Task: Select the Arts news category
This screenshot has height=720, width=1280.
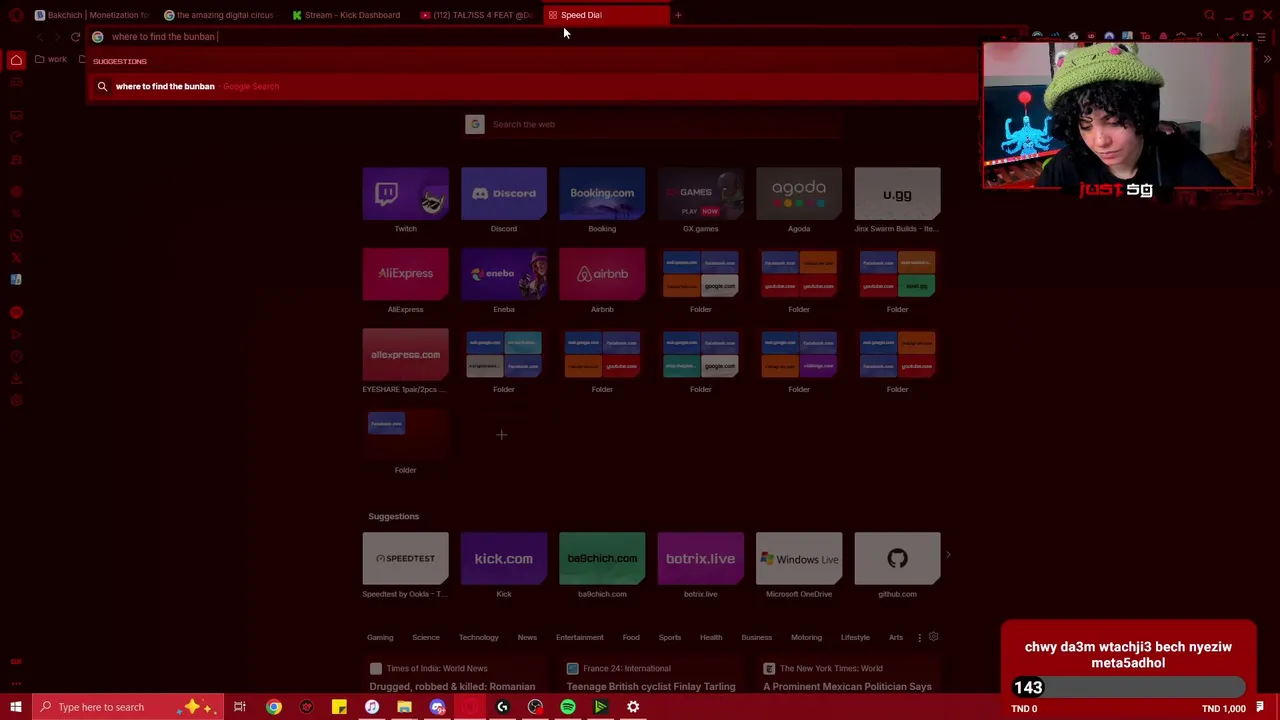Action: pos(896,638)
